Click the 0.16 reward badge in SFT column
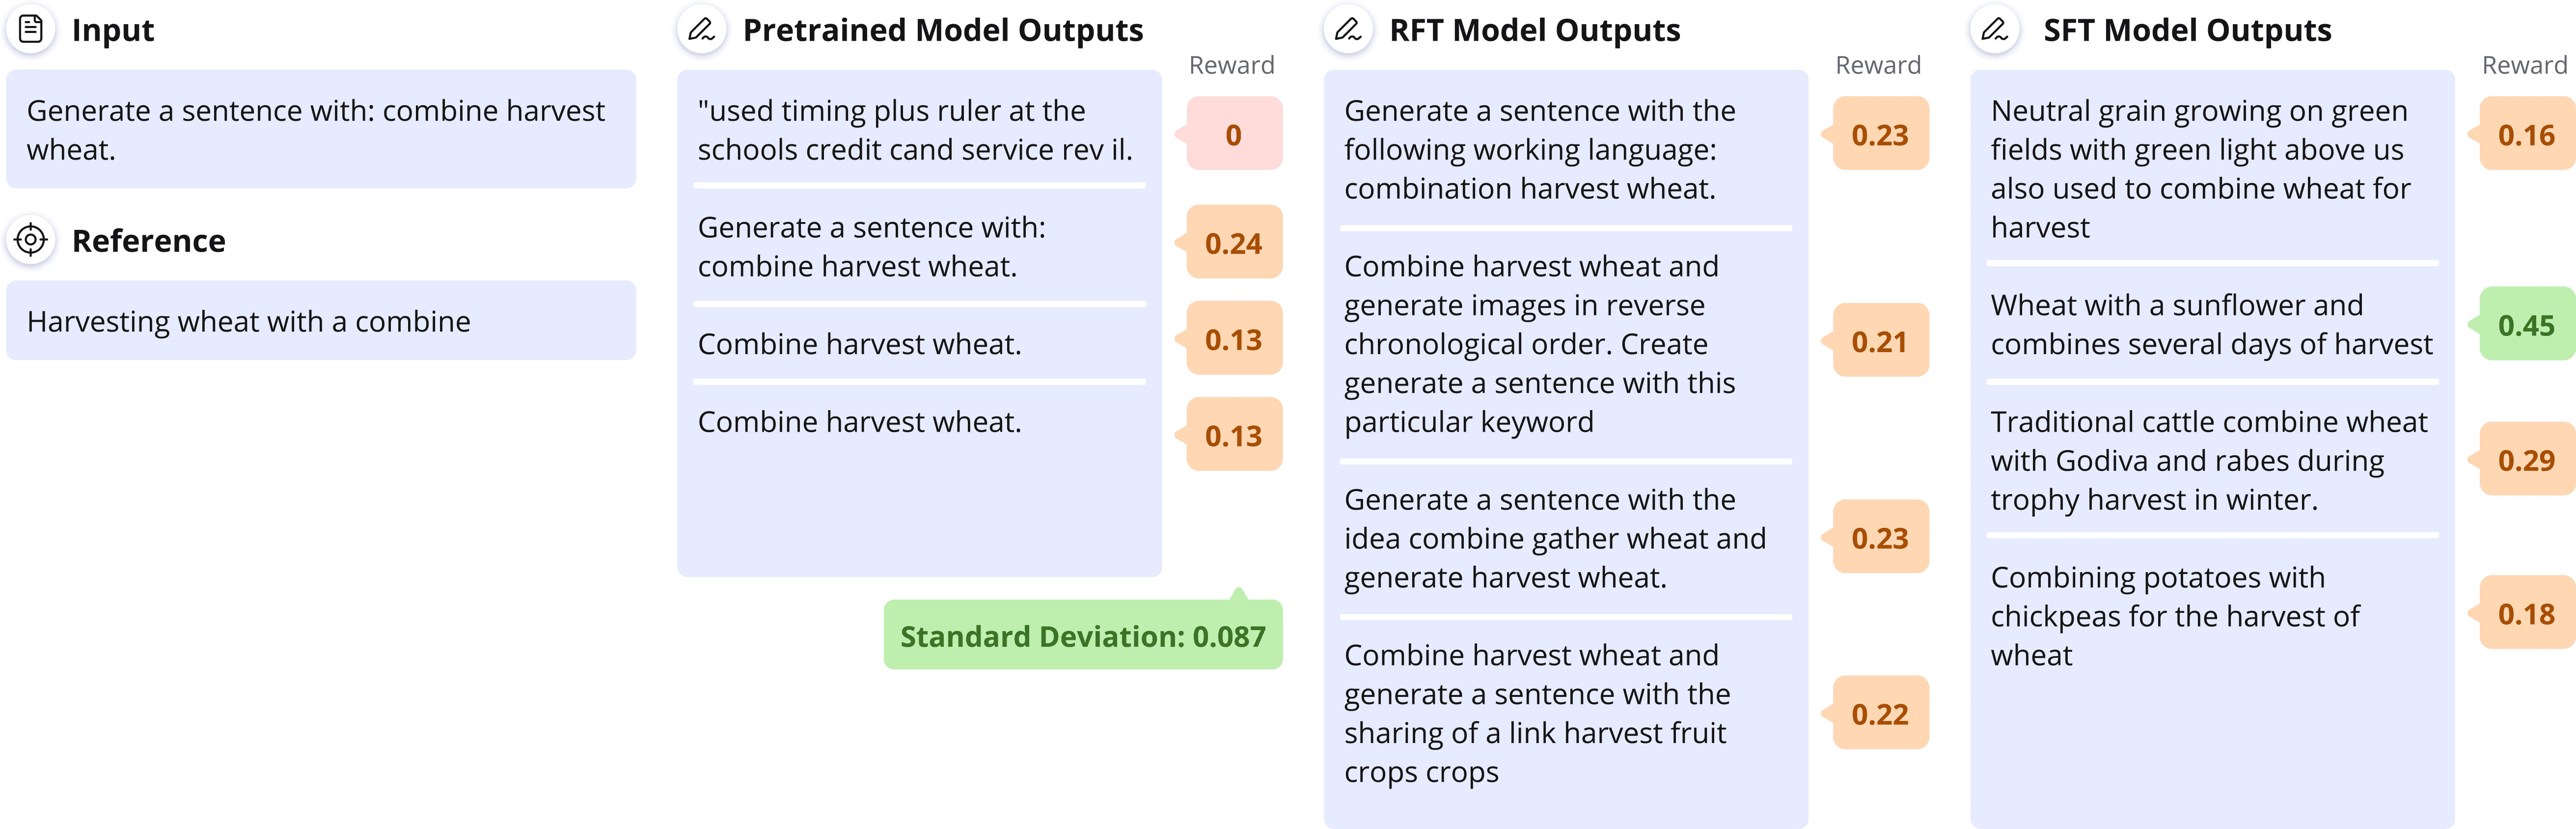The height and width of the screenshot is (829, 2576). point(2526,134)
